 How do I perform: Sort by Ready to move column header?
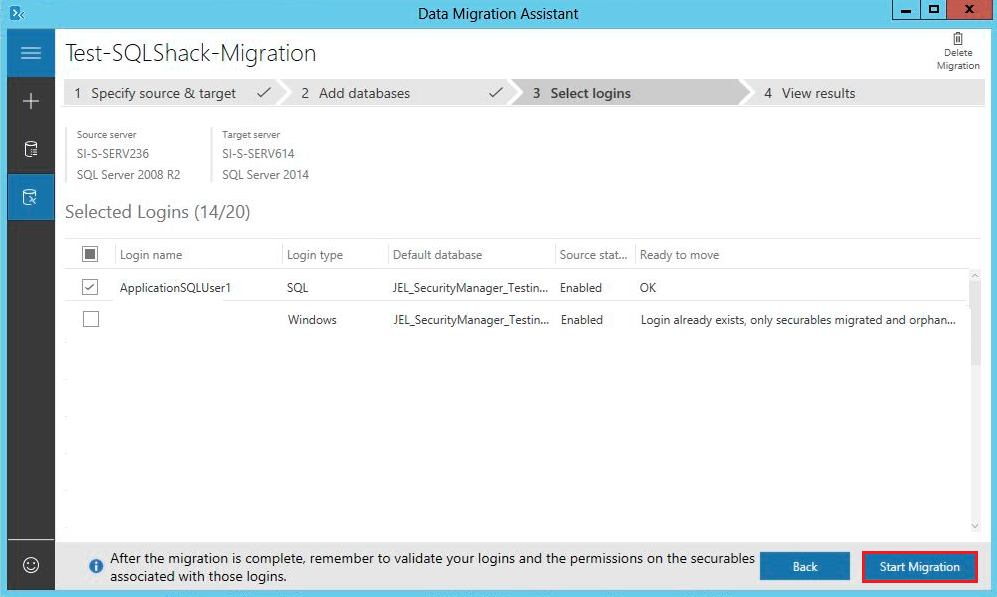point(679,255)
